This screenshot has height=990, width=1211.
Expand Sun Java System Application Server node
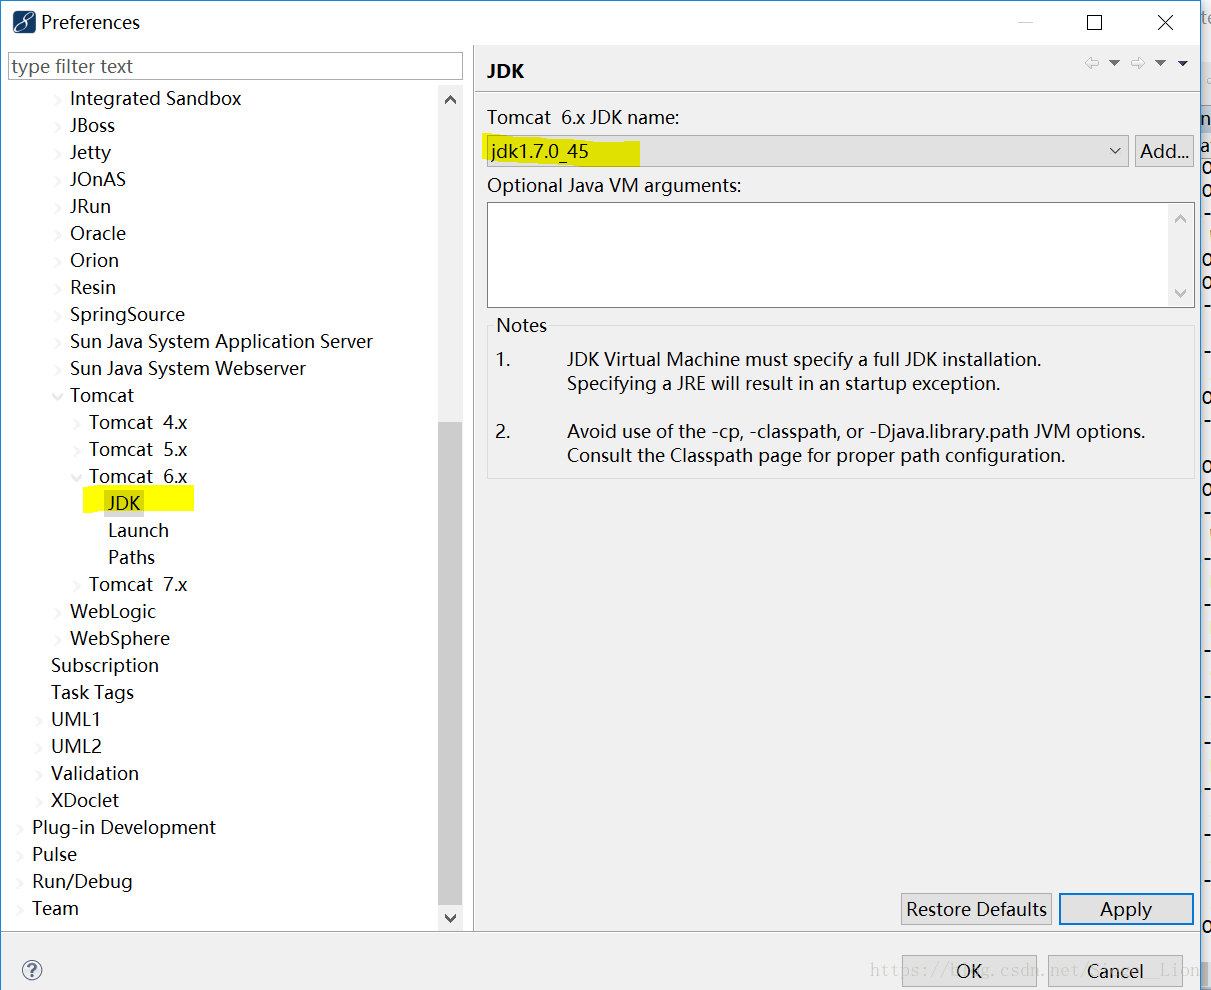click(58, 342)
